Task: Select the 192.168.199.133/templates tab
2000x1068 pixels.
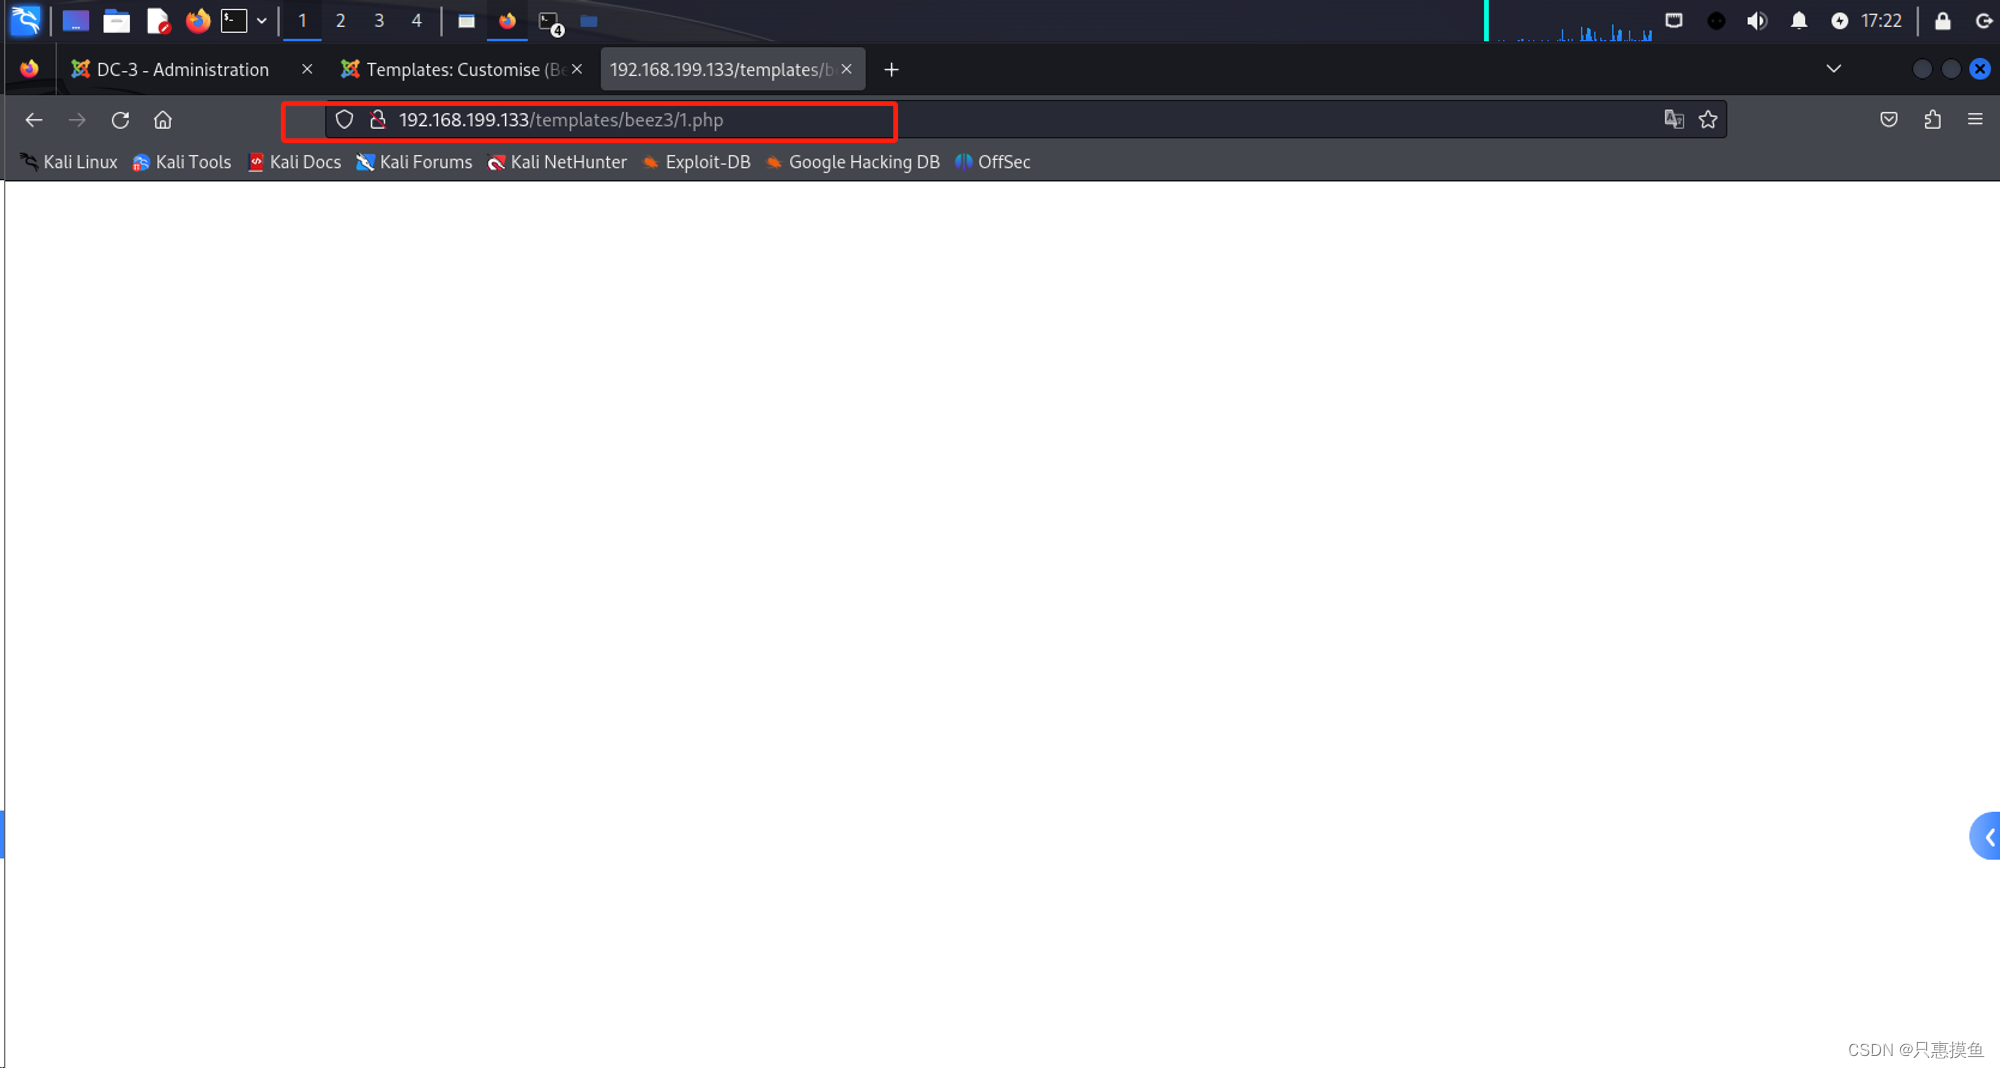Action: (721, 69)
